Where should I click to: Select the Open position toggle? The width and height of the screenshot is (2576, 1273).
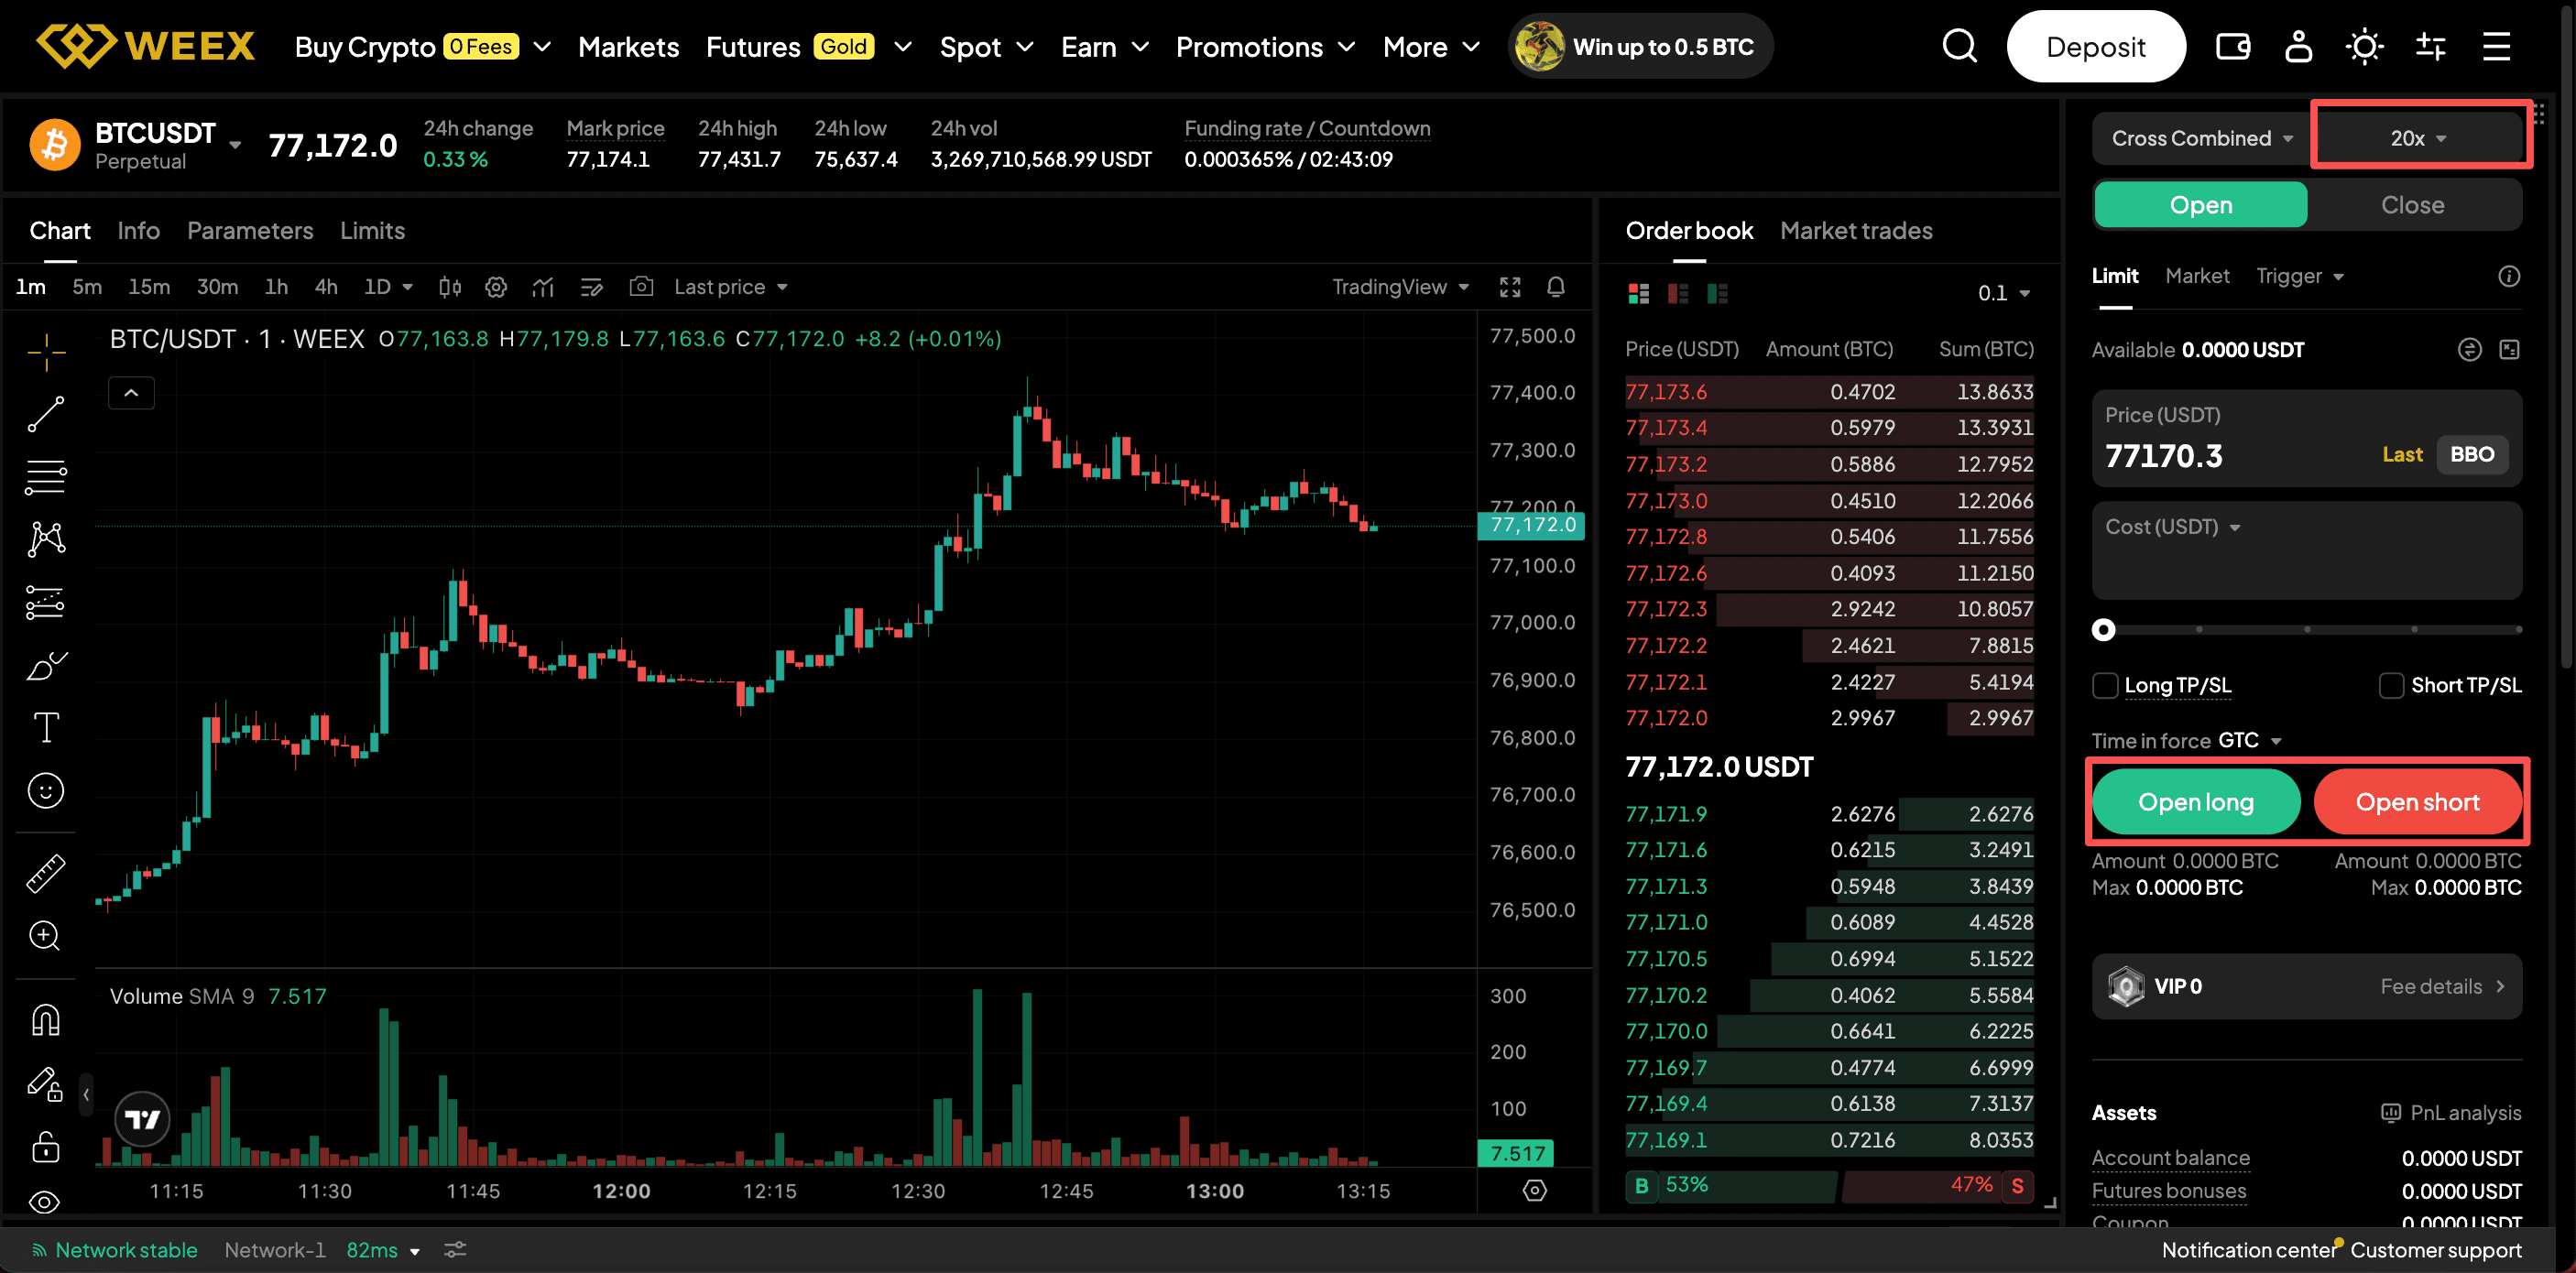(x=2200, y=204)
